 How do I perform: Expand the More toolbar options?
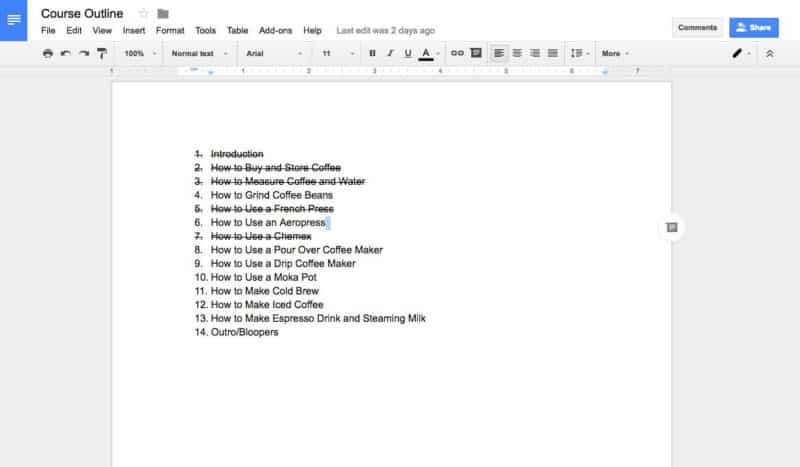point(615,53)
